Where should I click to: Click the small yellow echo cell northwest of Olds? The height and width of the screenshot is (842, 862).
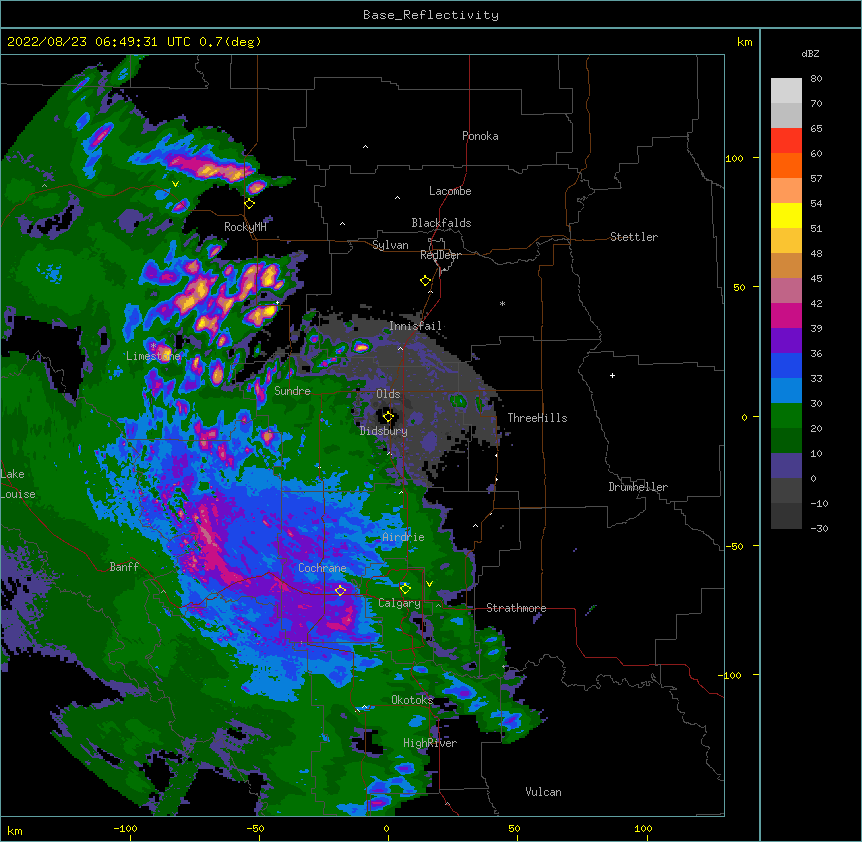(x=361, y=347)
